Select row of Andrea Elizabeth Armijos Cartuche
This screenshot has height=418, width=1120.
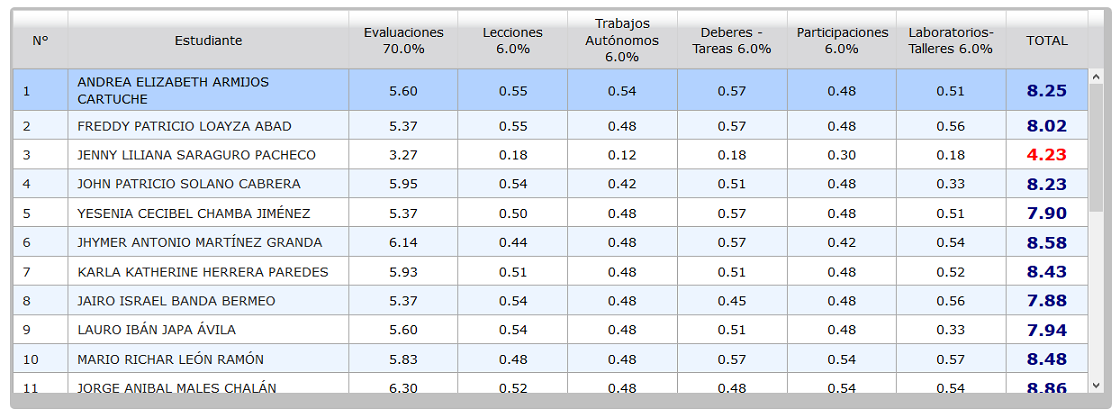click(550, 91)
